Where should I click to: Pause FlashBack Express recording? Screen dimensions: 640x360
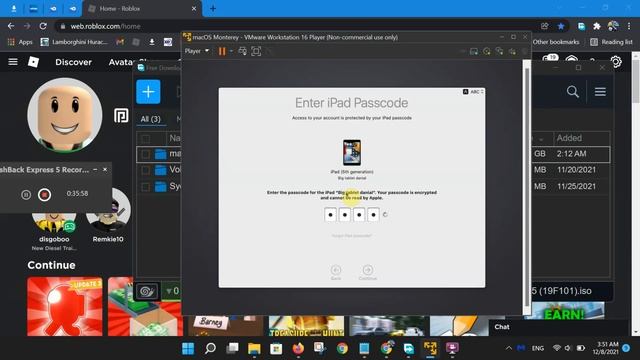[x=26, y=195]
